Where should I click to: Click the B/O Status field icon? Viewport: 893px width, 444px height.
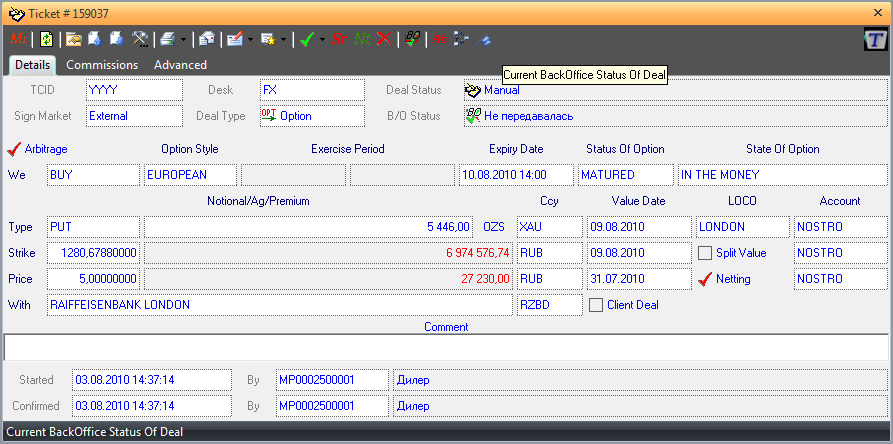(x=473, y=116)
